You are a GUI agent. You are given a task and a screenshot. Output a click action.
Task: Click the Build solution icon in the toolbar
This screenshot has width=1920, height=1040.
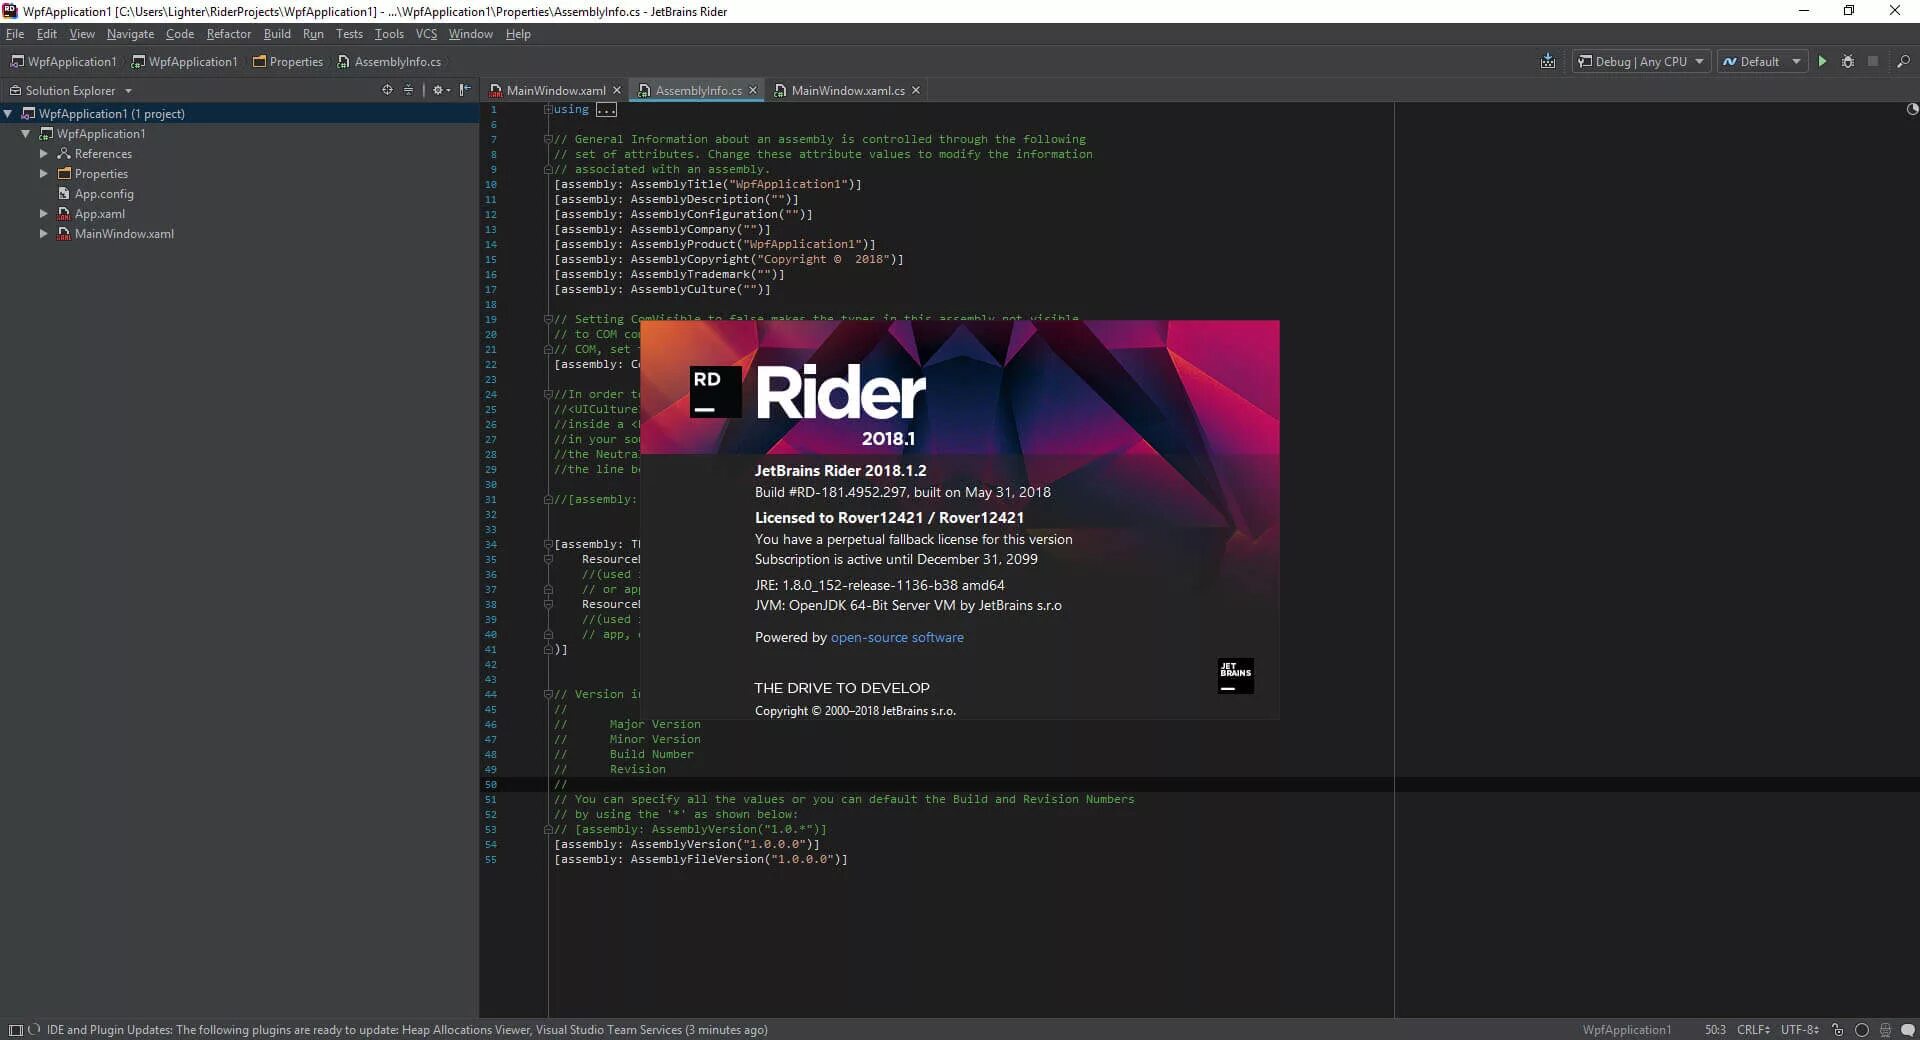(x=1547, y=61)
